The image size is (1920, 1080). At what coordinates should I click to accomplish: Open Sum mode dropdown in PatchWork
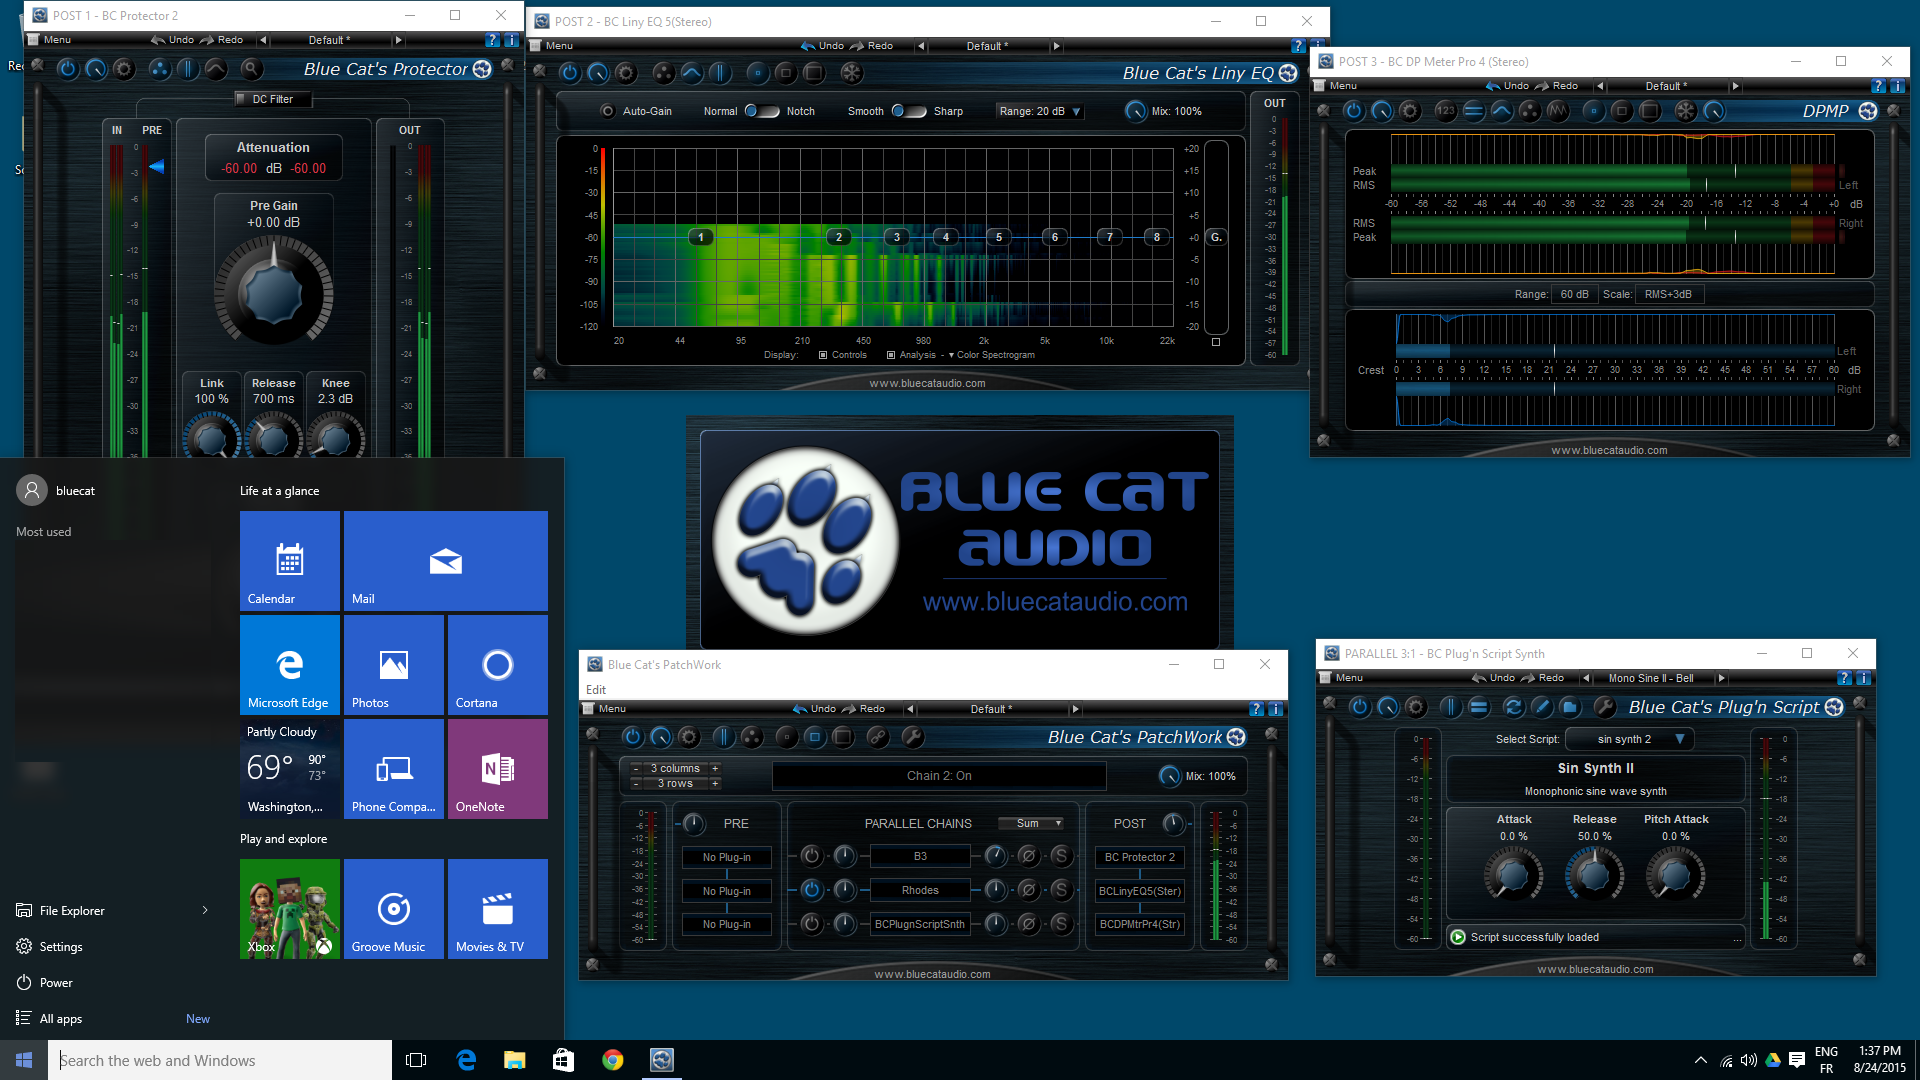coord(1033,823)
